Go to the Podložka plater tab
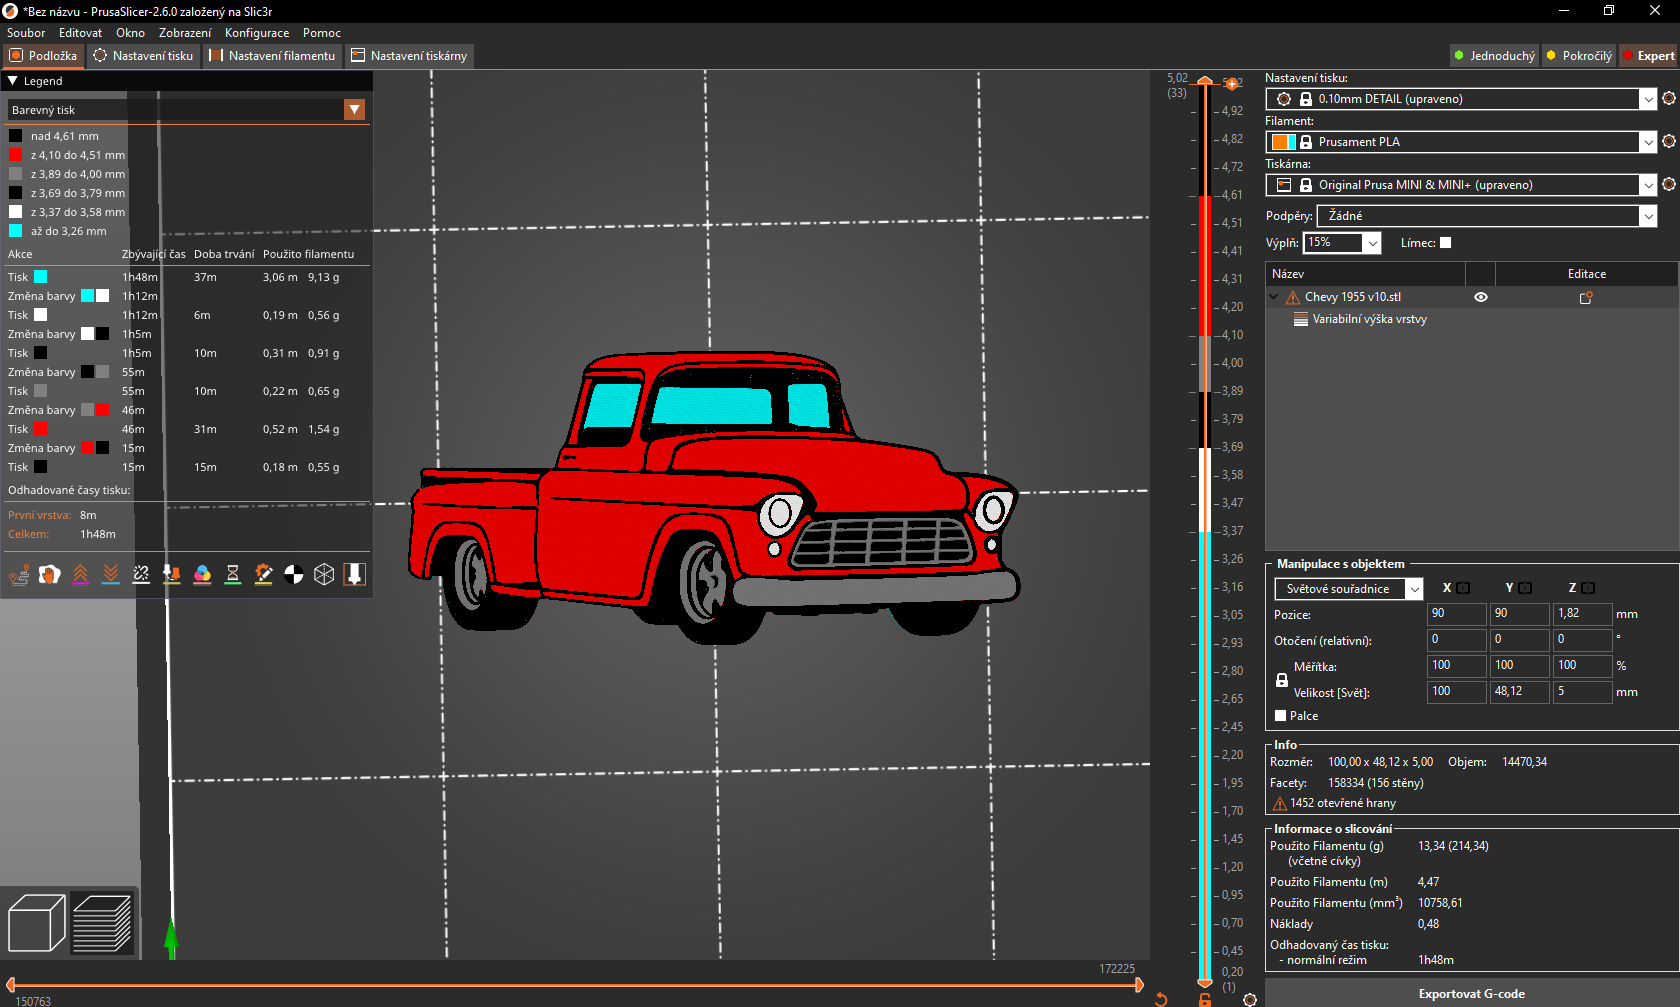 click(43, 56)
